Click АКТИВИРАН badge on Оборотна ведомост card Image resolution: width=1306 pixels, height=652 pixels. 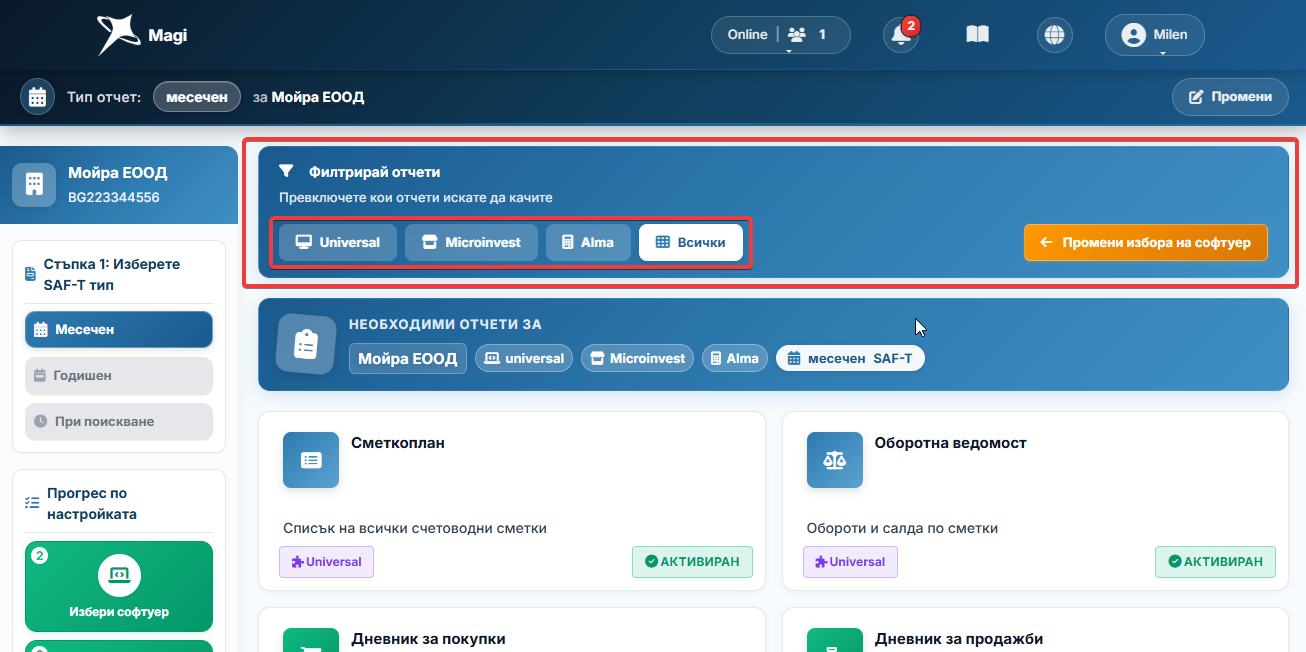1215,562
